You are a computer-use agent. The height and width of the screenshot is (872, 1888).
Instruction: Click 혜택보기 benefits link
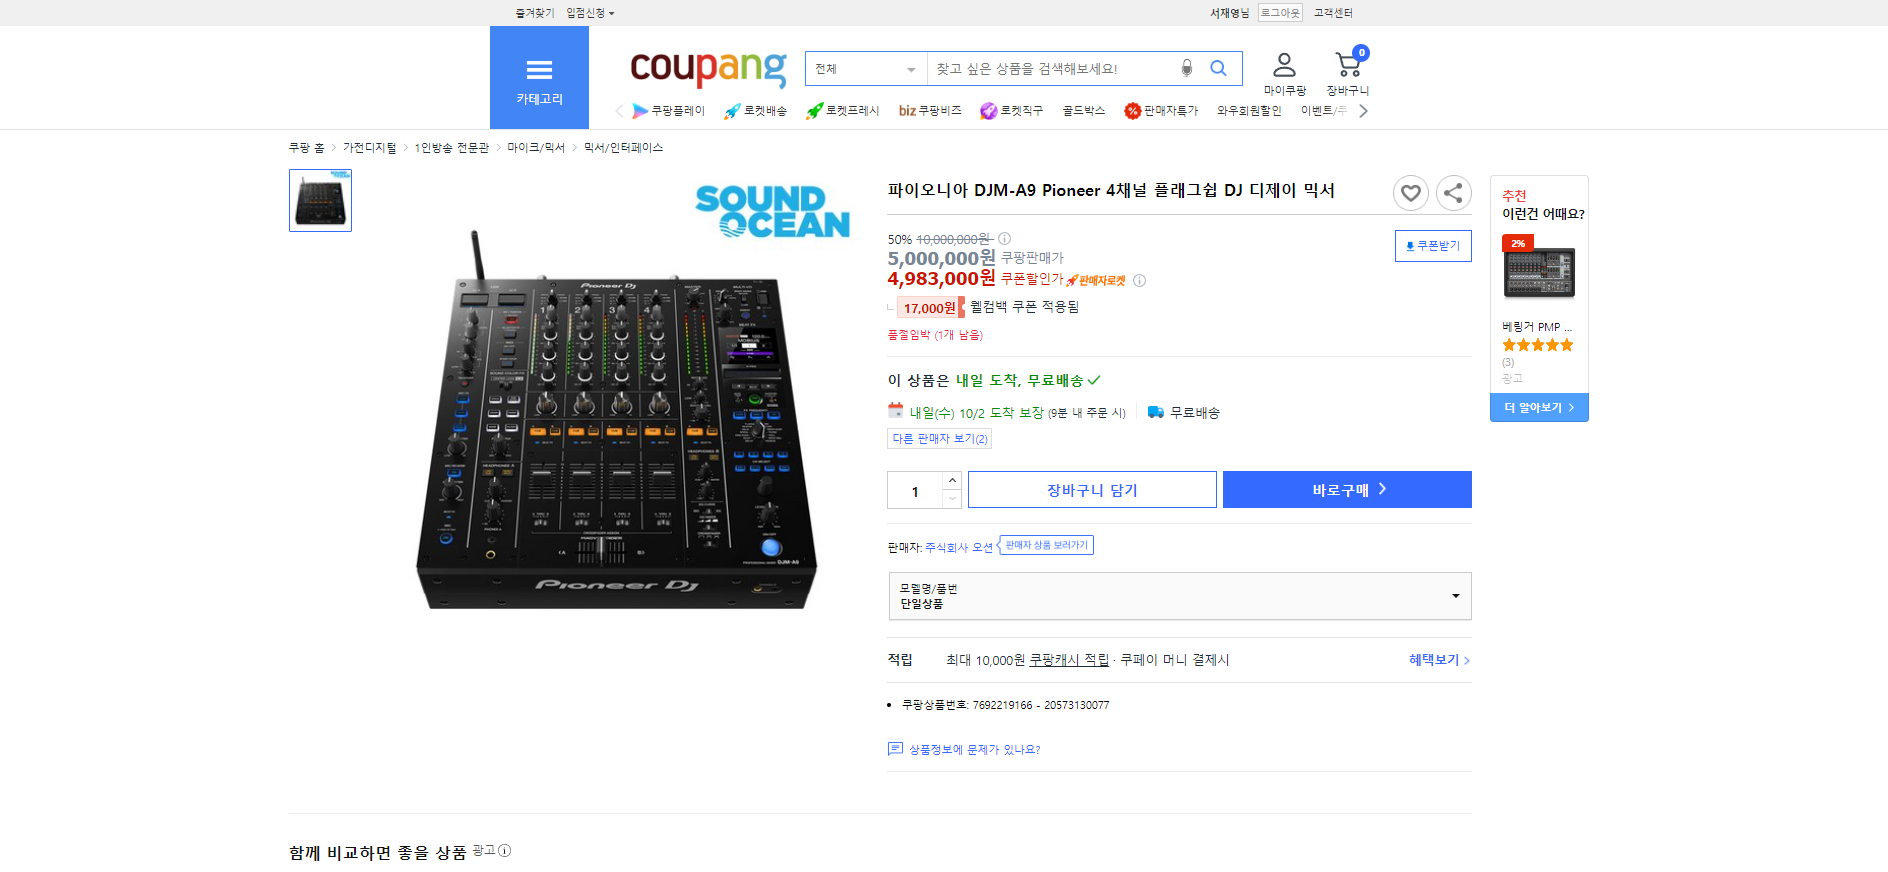[x=1439, y=660]
